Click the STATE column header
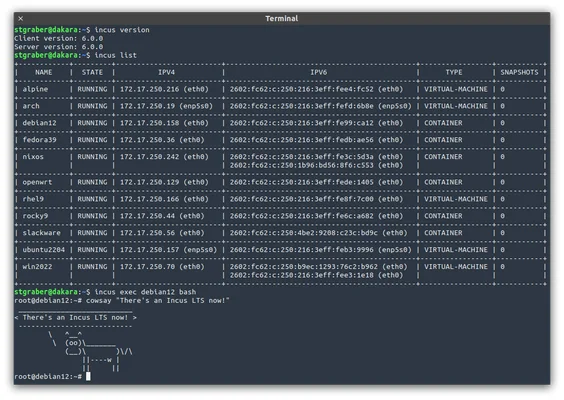Screen dimensions: 564x400 tap(92, 72)
